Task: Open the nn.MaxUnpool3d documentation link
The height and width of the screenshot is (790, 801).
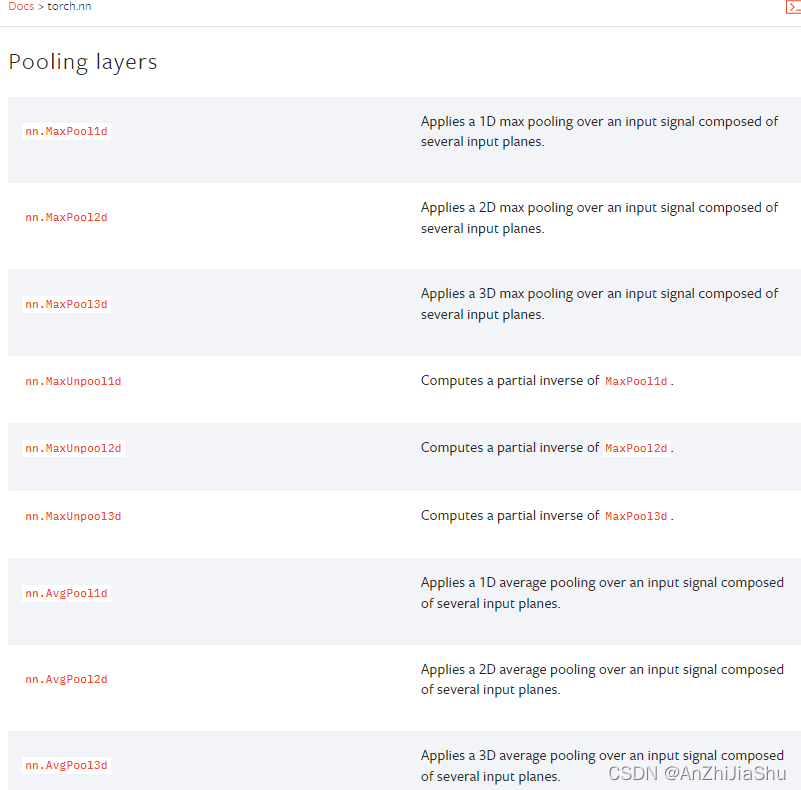Action: click(x=73, y=516)
